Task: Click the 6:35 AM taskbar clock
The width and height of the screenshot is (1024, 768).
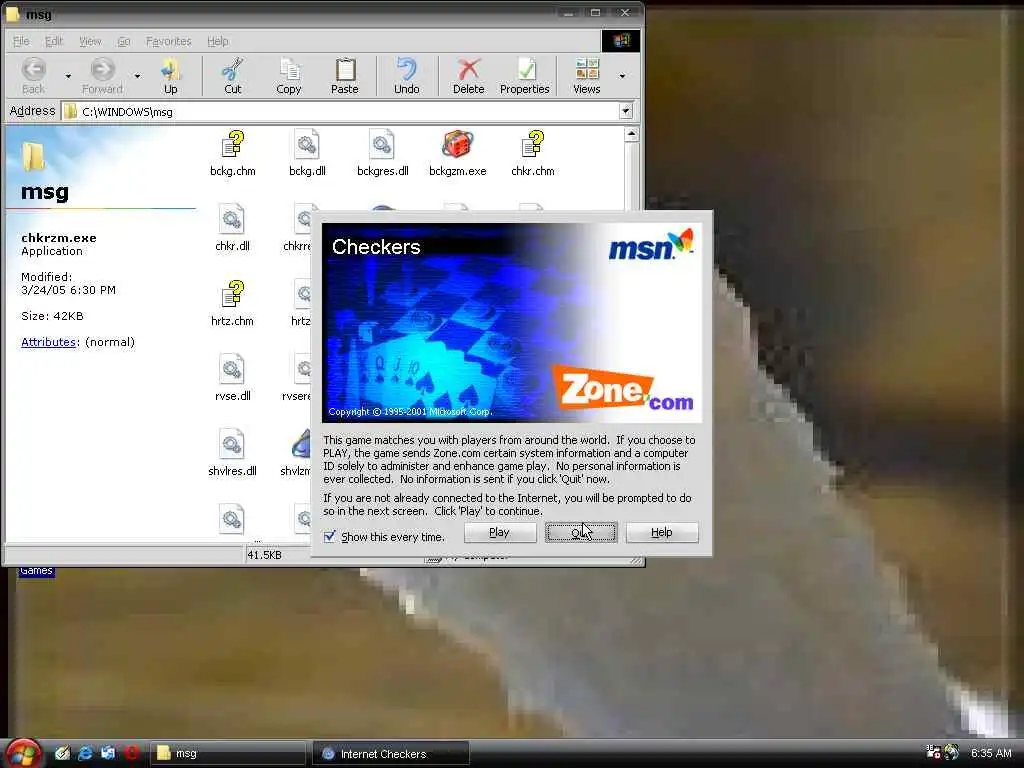Action: pyautogui.click(x=991, y=753)
